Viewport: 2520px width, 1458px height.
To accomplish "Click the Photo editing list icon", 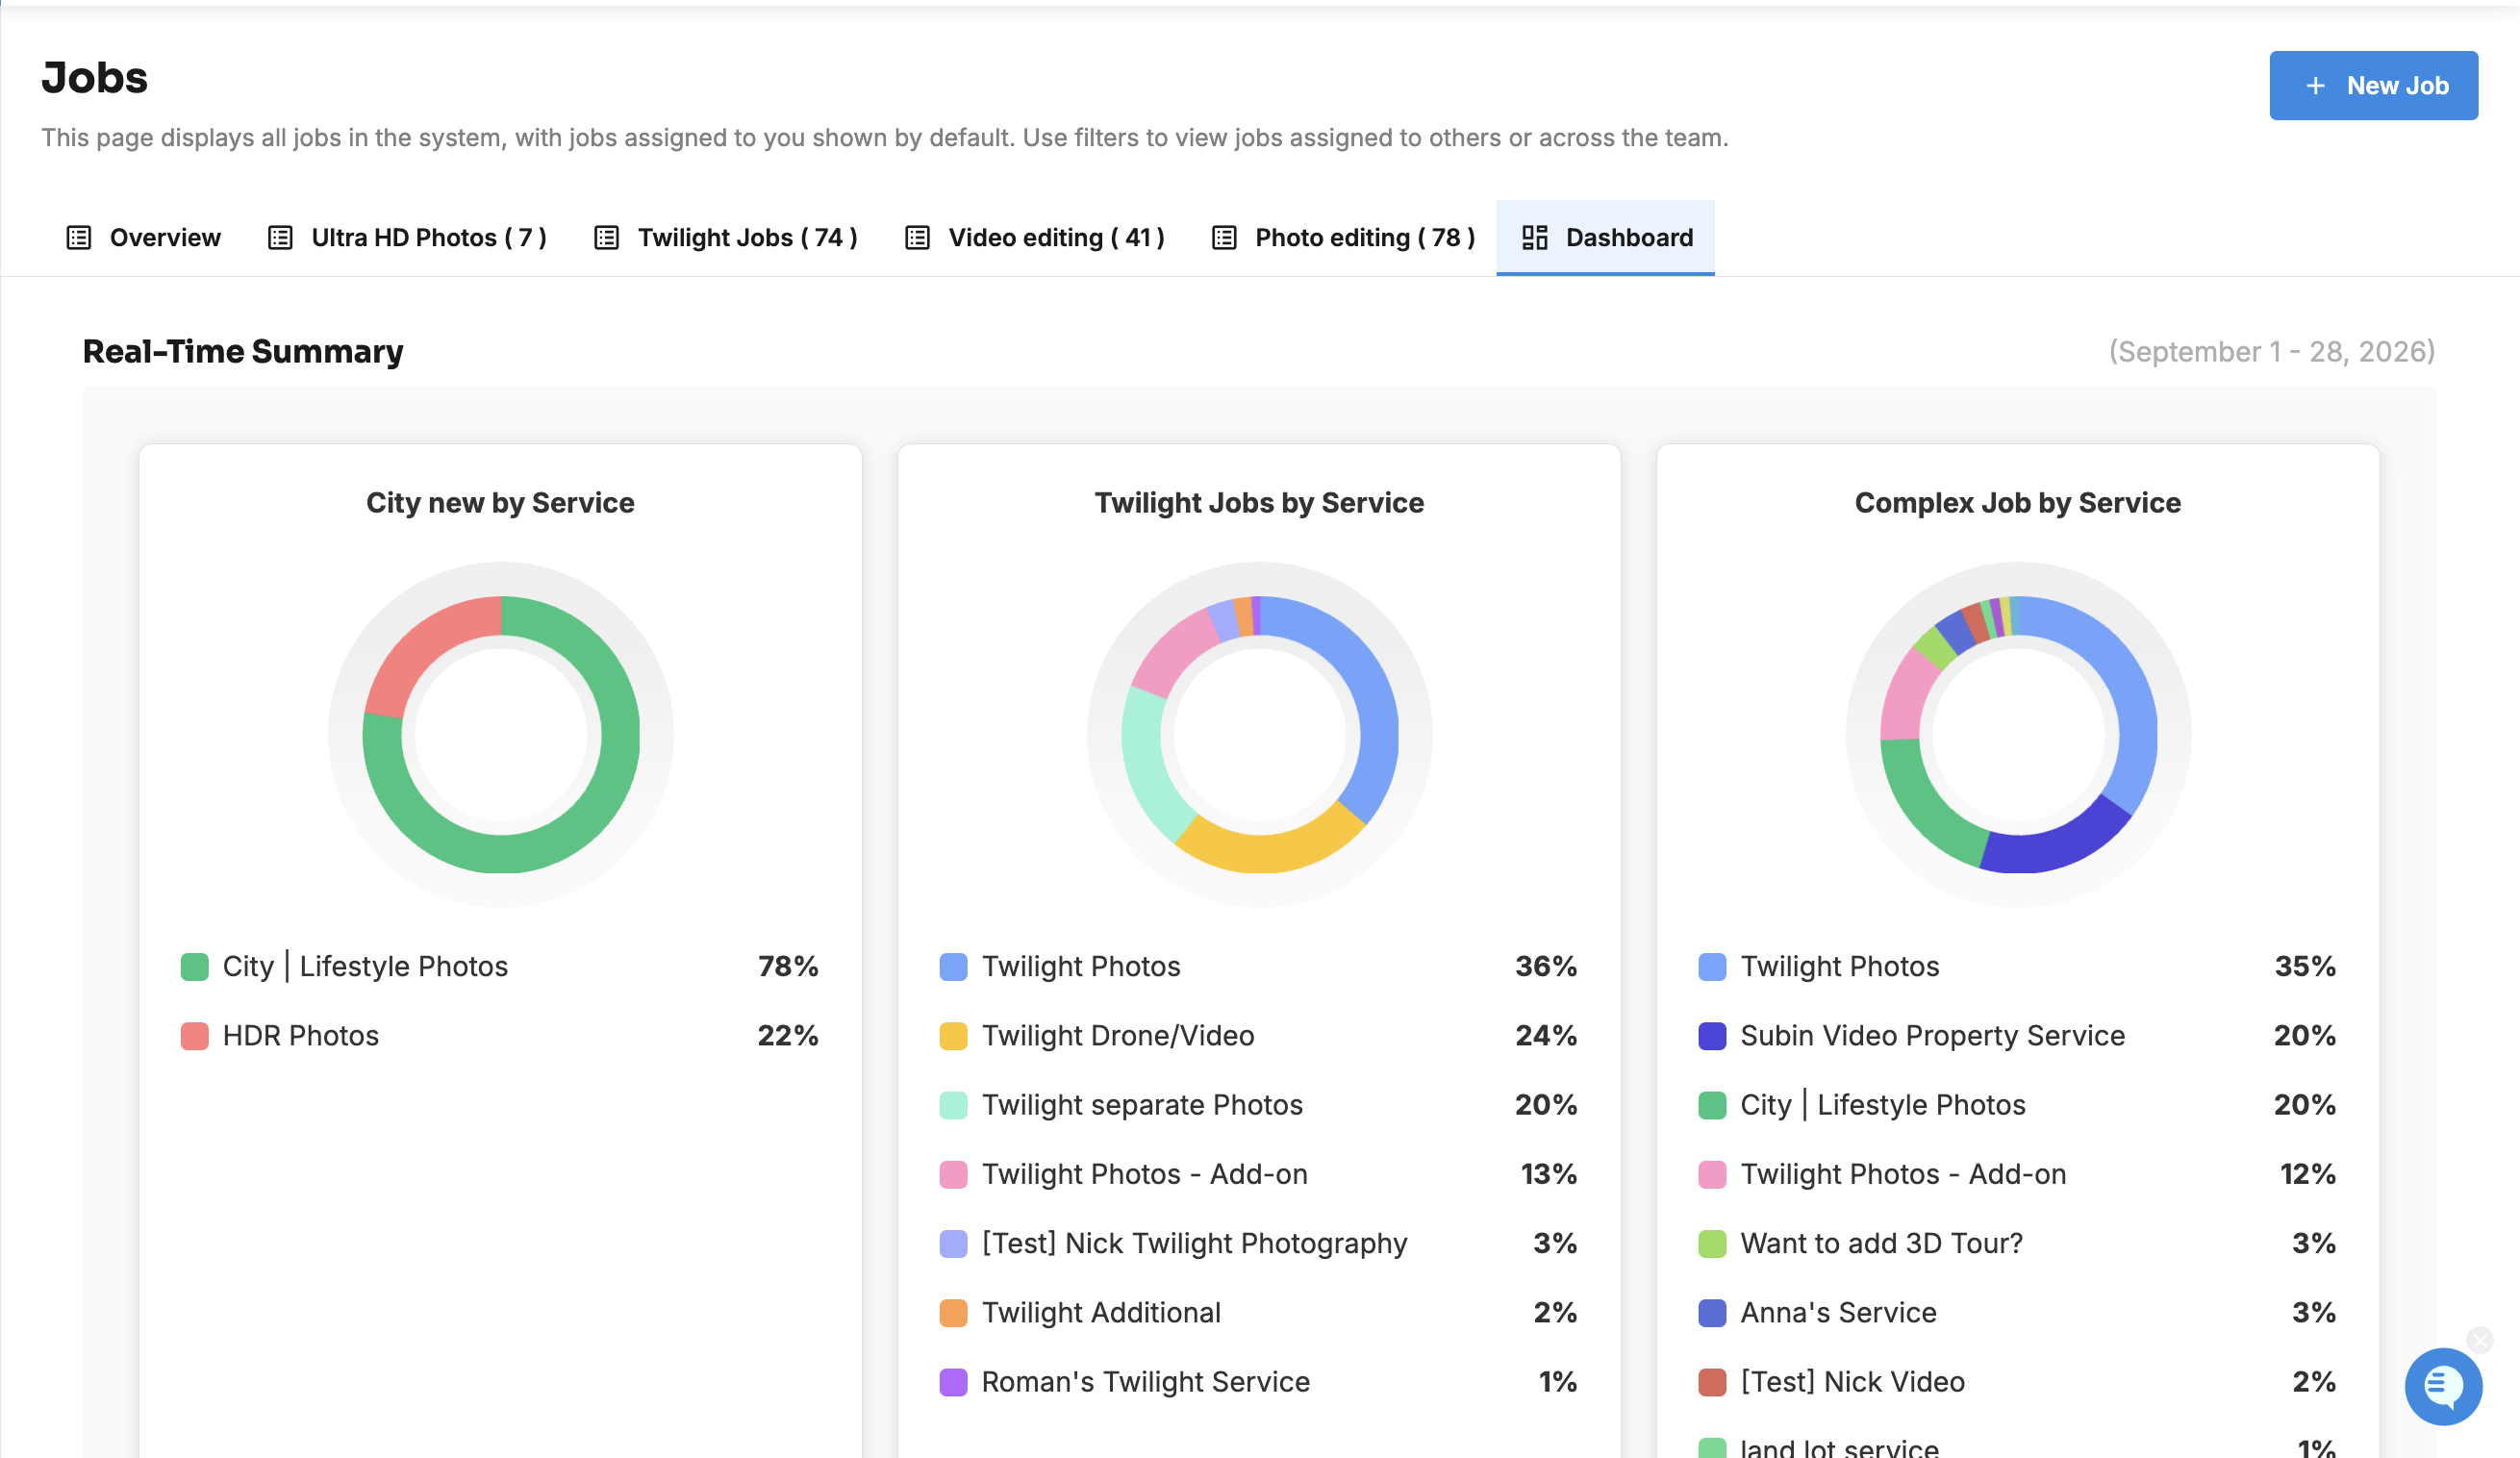I will pos(1224,238).
